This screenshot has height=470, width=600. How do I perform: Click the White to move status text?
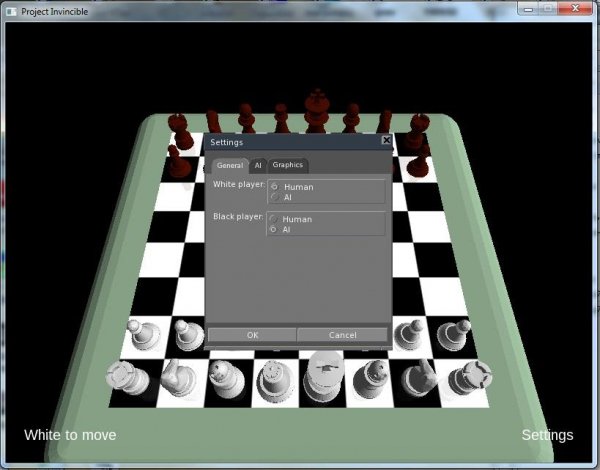pyautogui.click(x=70, y=435)
